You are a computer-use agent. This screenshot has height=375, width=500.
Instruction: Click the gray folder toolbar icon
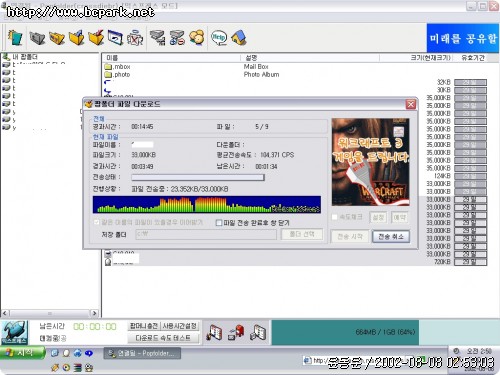click(x=37, y=38)
